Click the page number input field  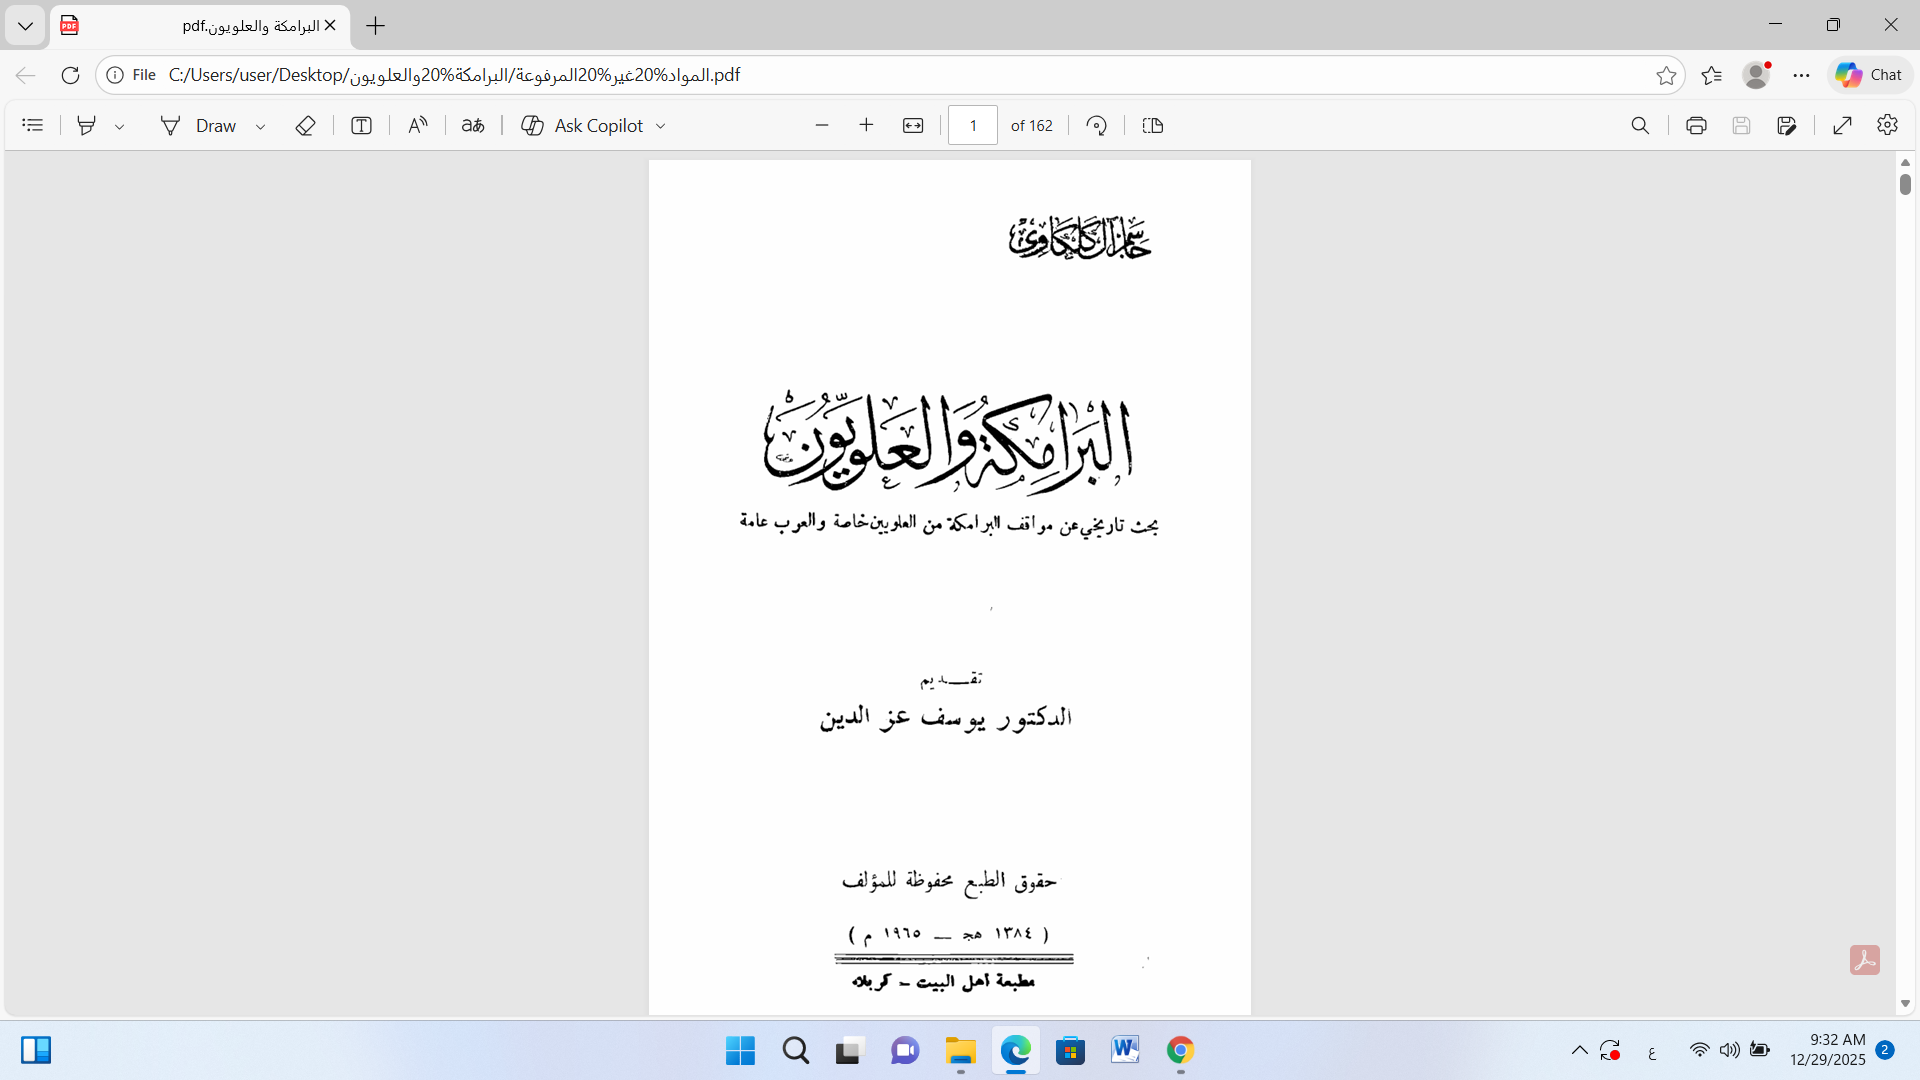[x=973, y=125]
